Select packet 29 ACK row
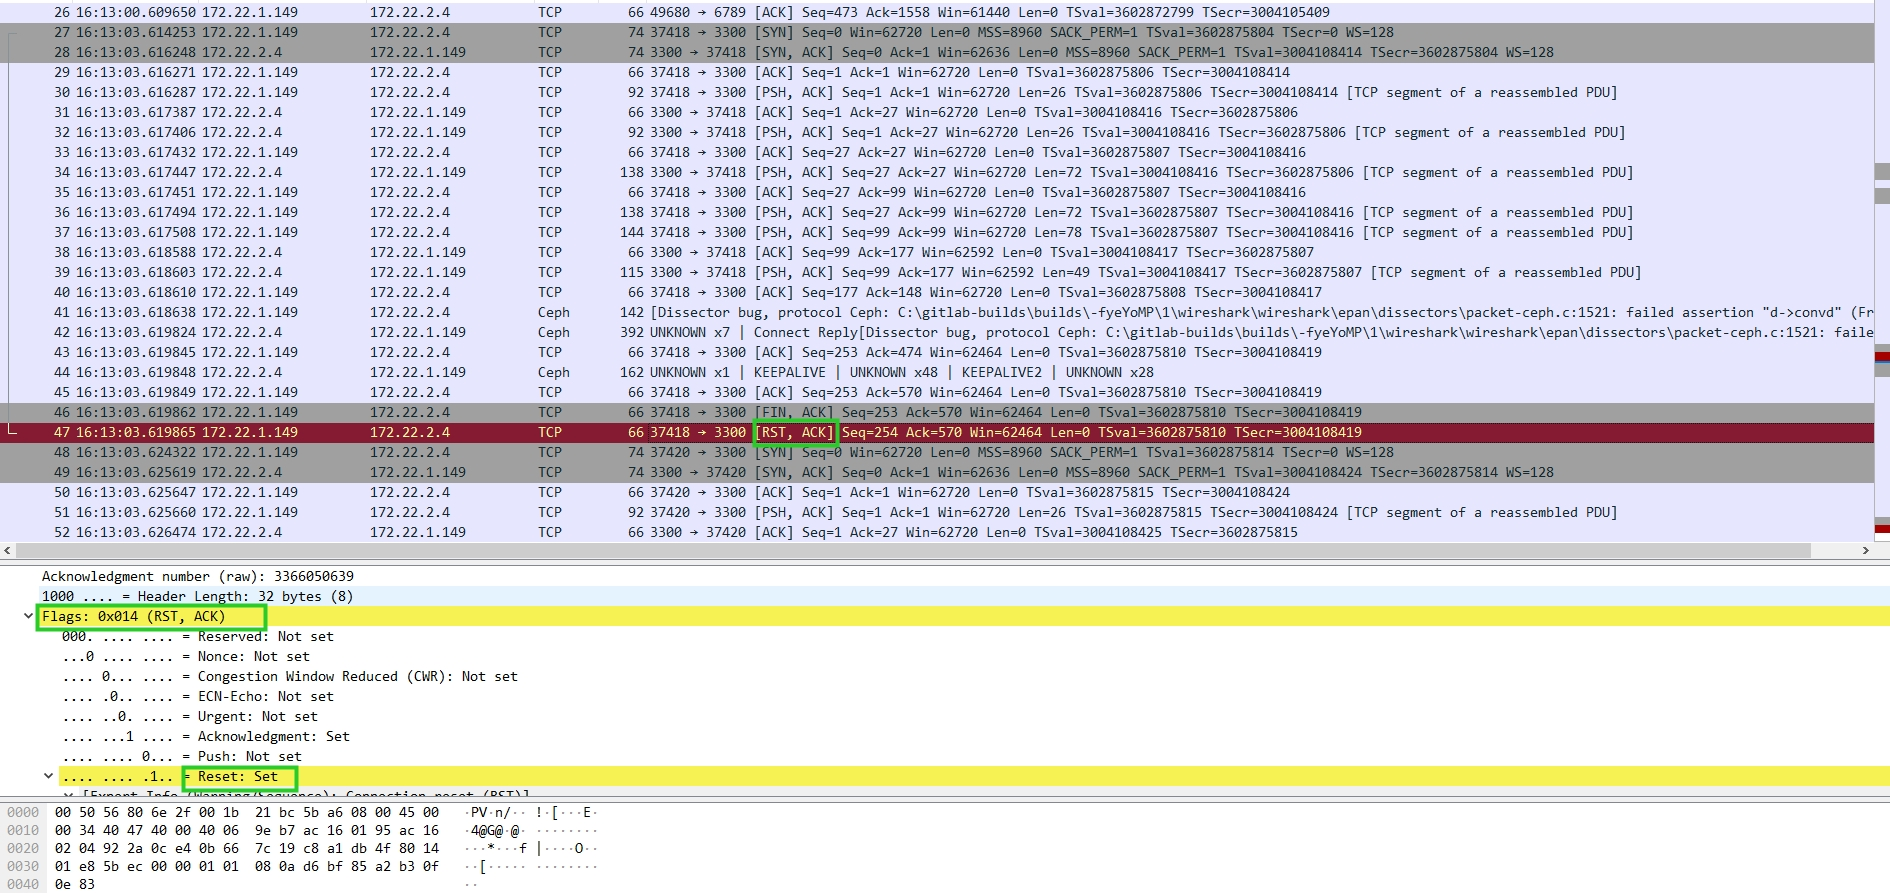 pyautogui.click(x=937, y=72)
